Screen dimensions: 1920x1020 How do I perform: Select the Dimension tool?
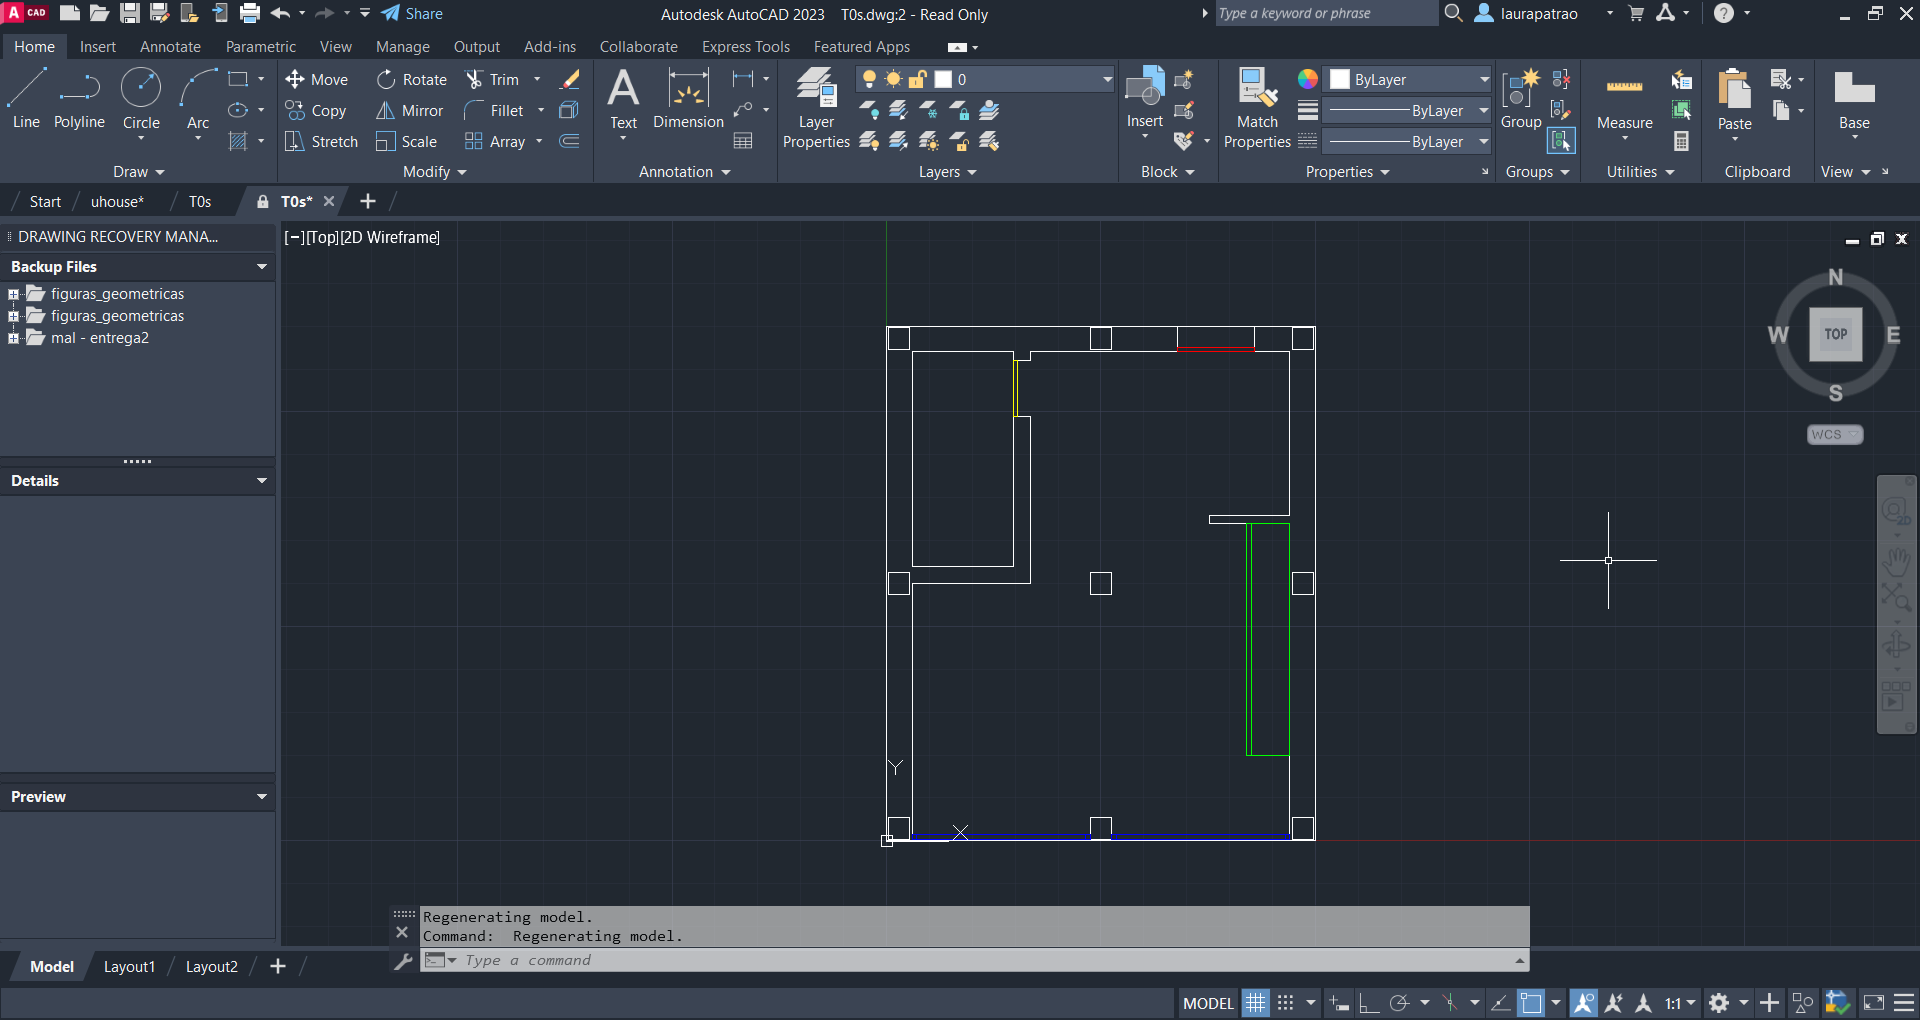coord(688,100)
